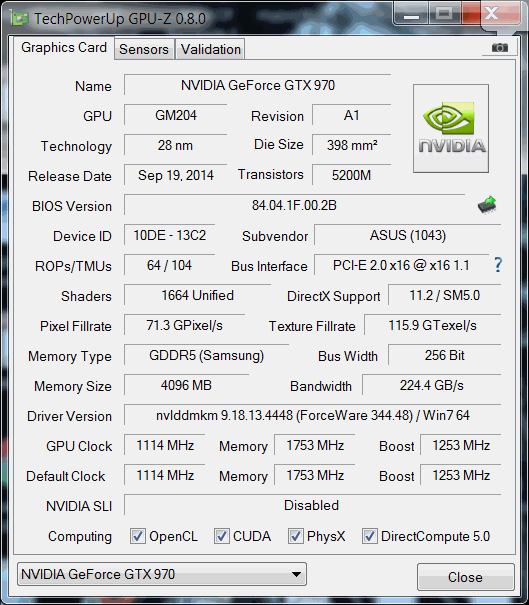Image resolution: width=529 pixels, height=605 pixels.
Task: Click the Bus Width value 256 Bit
Action: (x=444, y=355)
